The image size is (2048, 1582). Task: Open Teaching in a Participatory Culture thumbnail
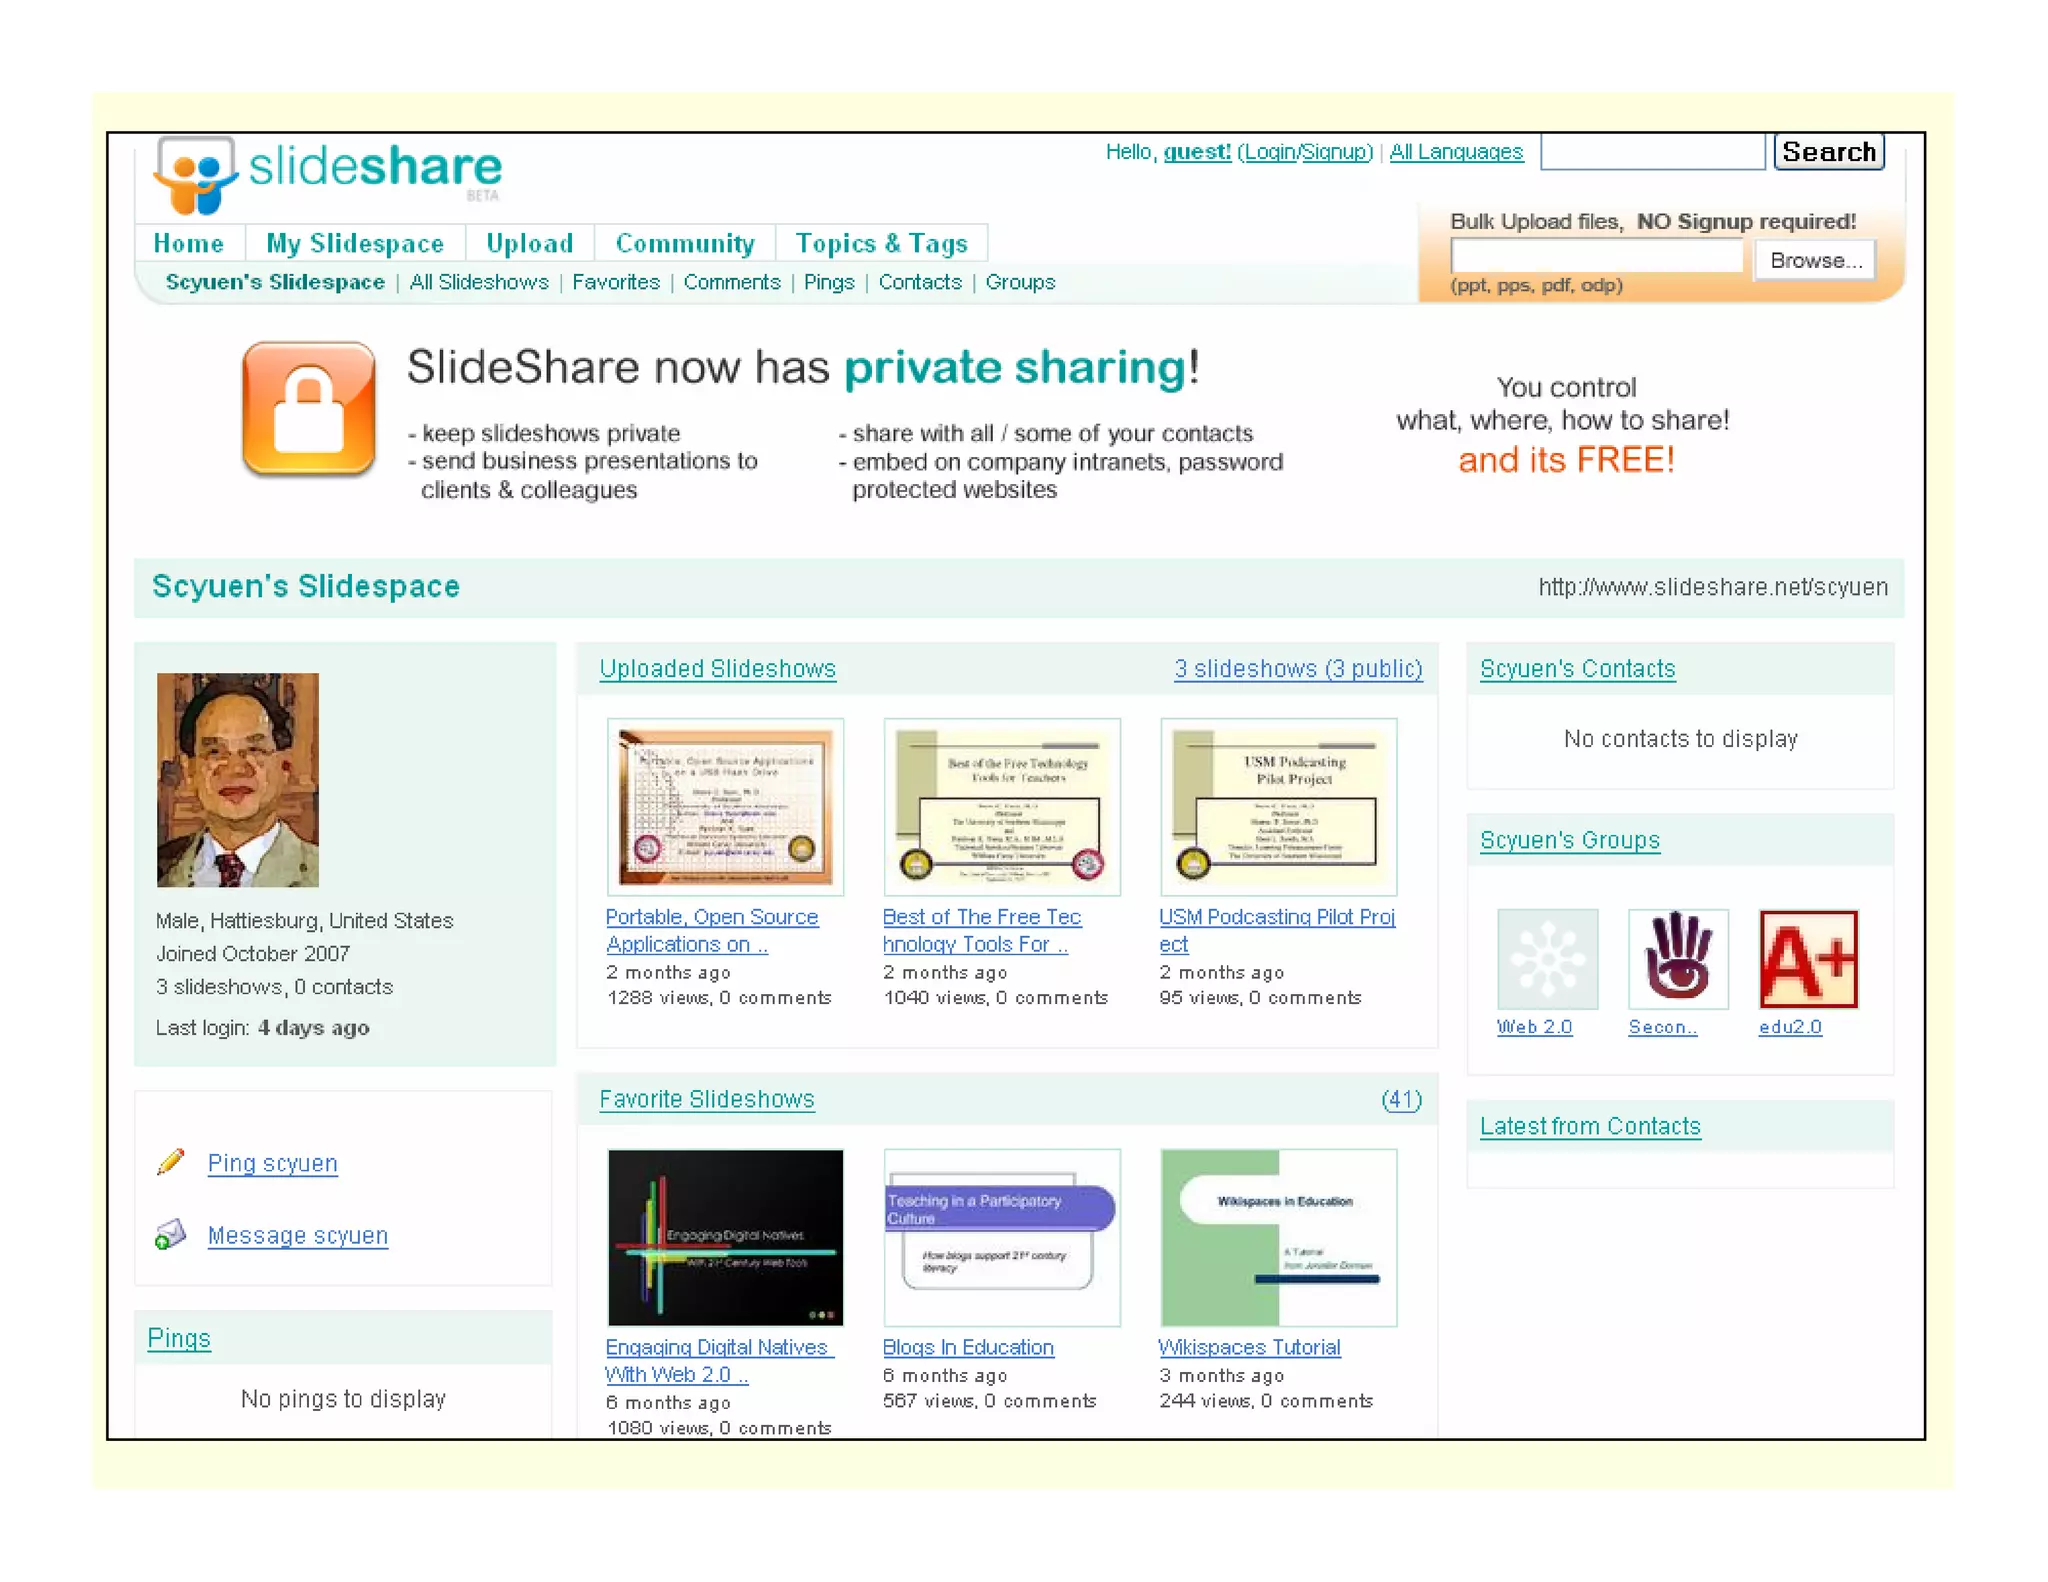(1002, 1237)
